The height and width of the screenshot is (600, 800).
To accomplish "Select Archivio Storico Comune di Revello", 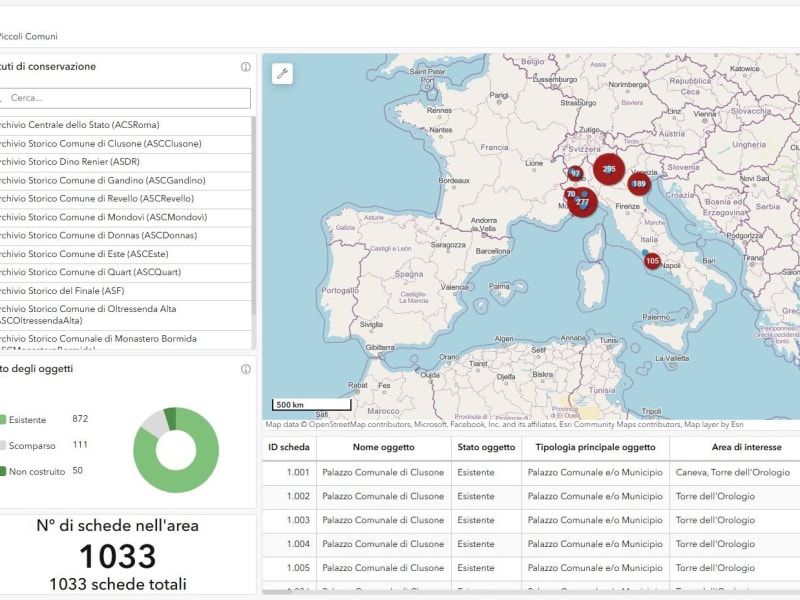I will [x=125, y=198].
